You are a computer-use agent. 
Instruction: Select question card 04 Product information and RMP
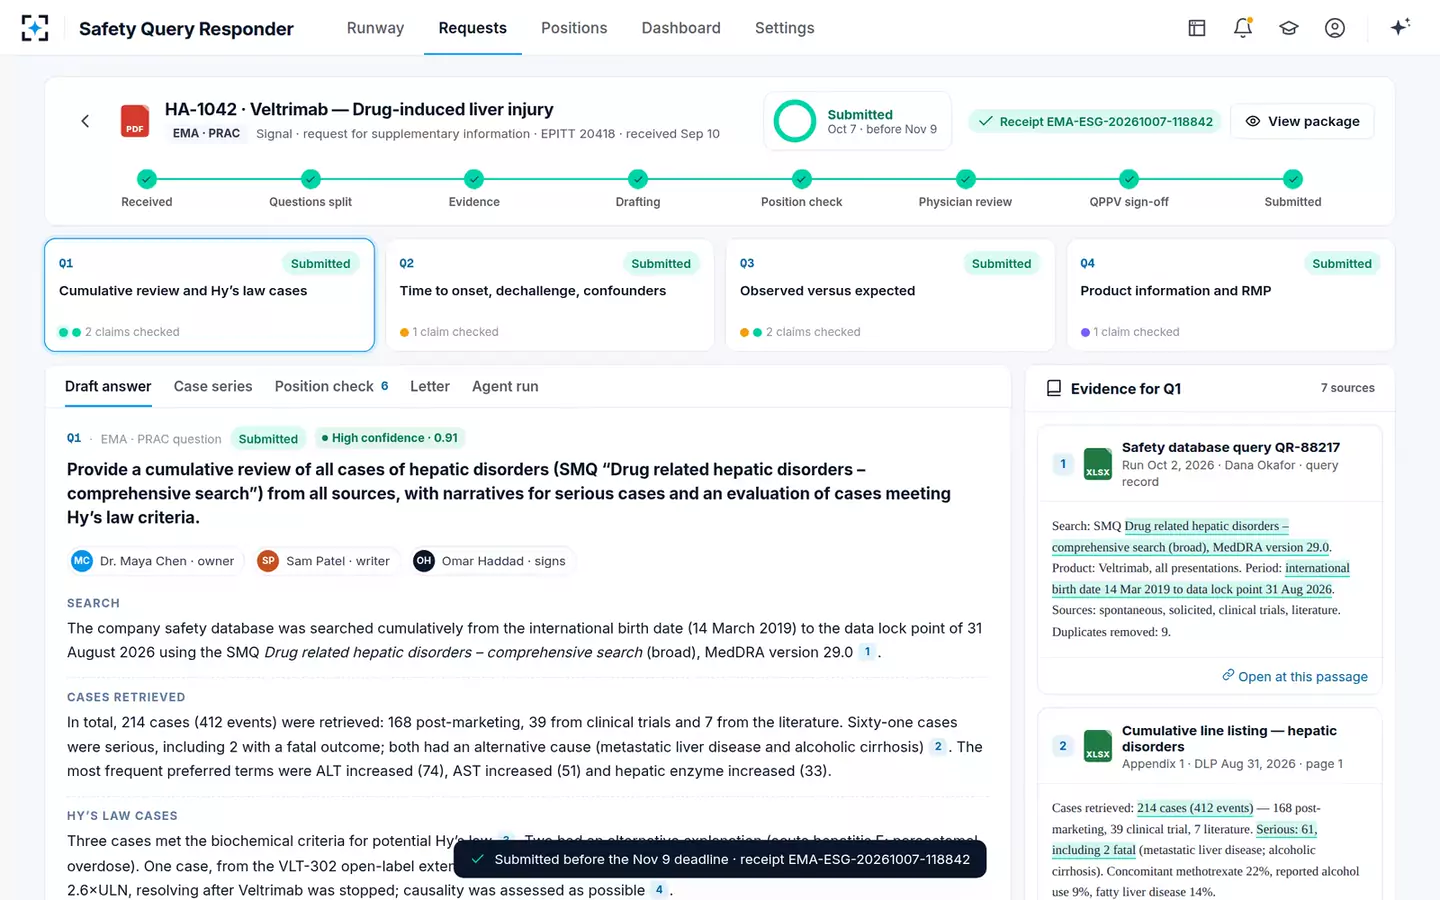[x=1231, y=295]
